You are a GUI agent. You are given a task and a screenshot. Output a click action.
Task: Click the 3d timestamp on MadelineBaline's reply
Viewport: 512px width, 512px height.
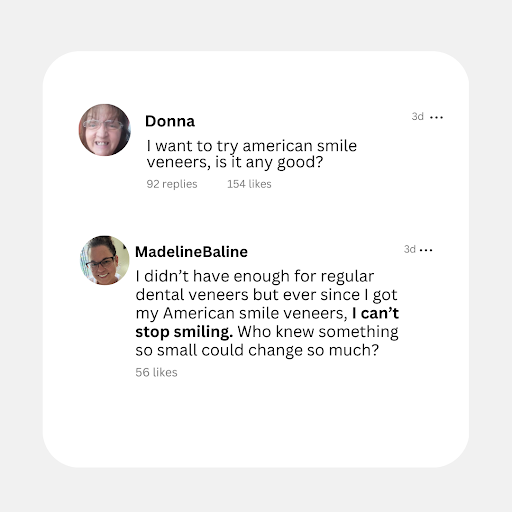pyautogui.click(x=410, y=249)
